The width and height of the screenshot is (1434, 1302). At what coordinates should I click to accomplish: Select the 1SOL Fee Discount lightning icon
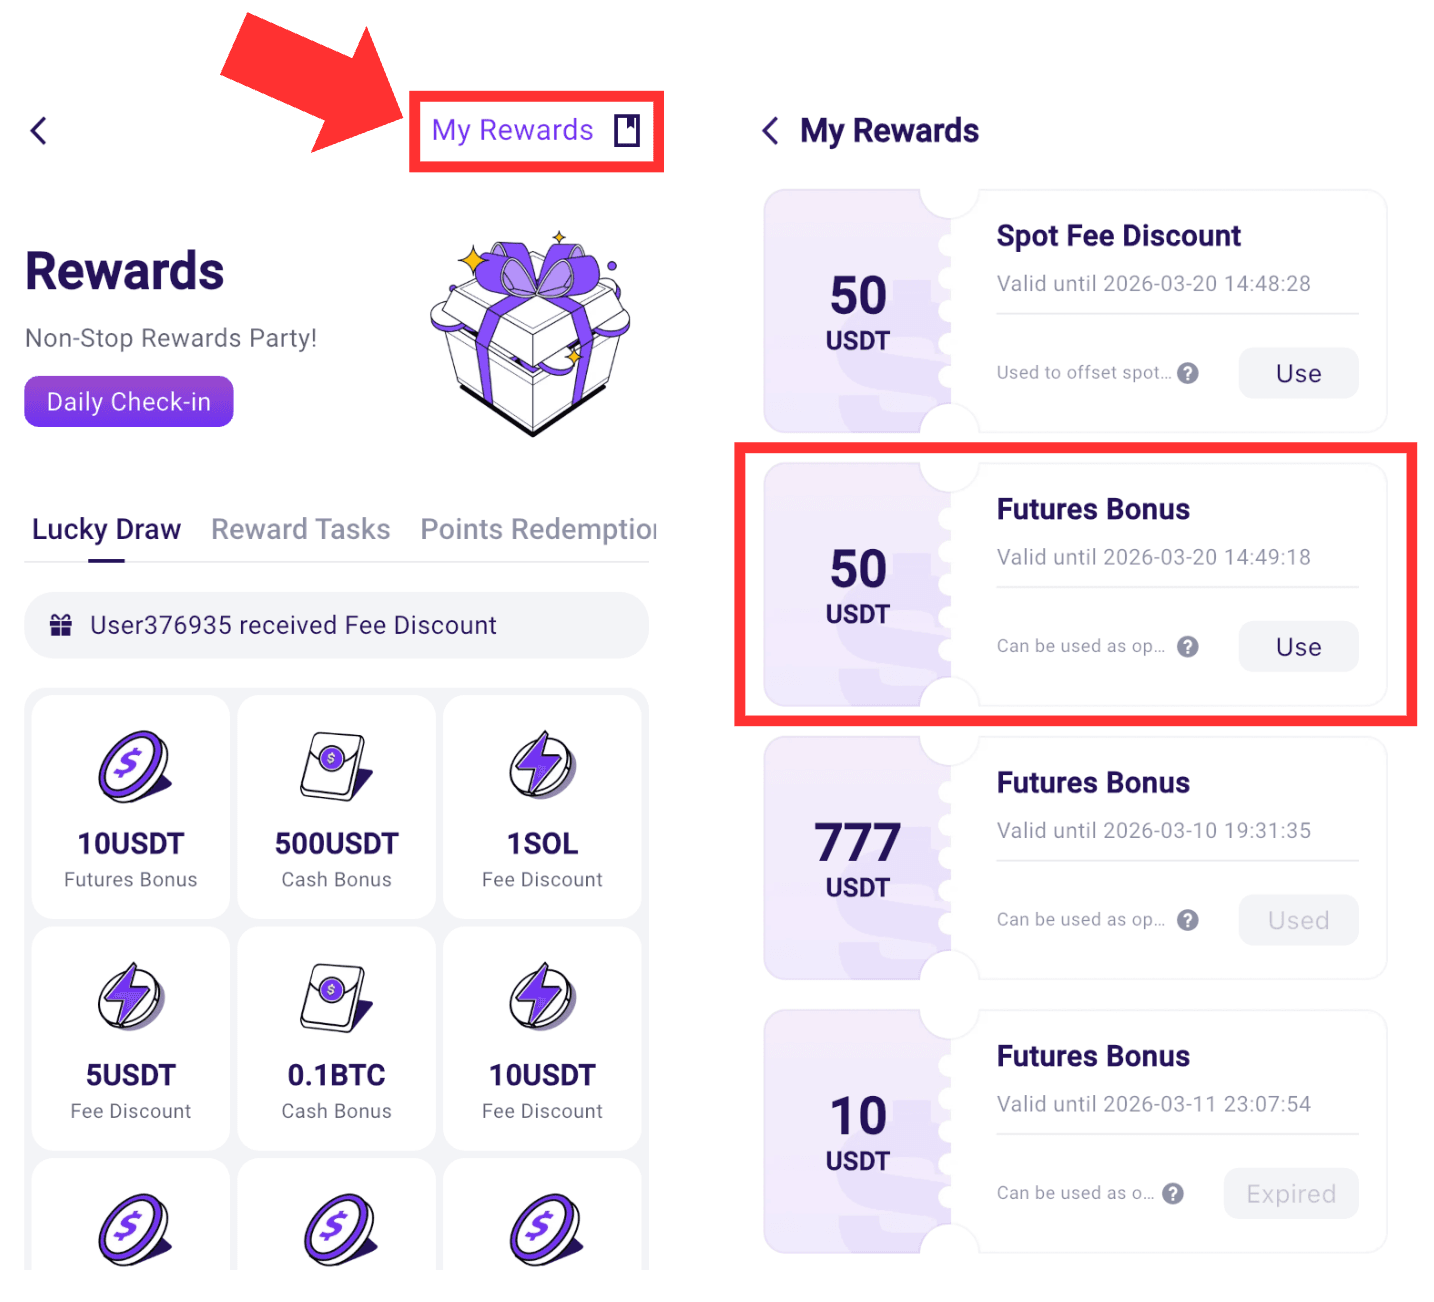pyautogui.click(x=542, y=765)
